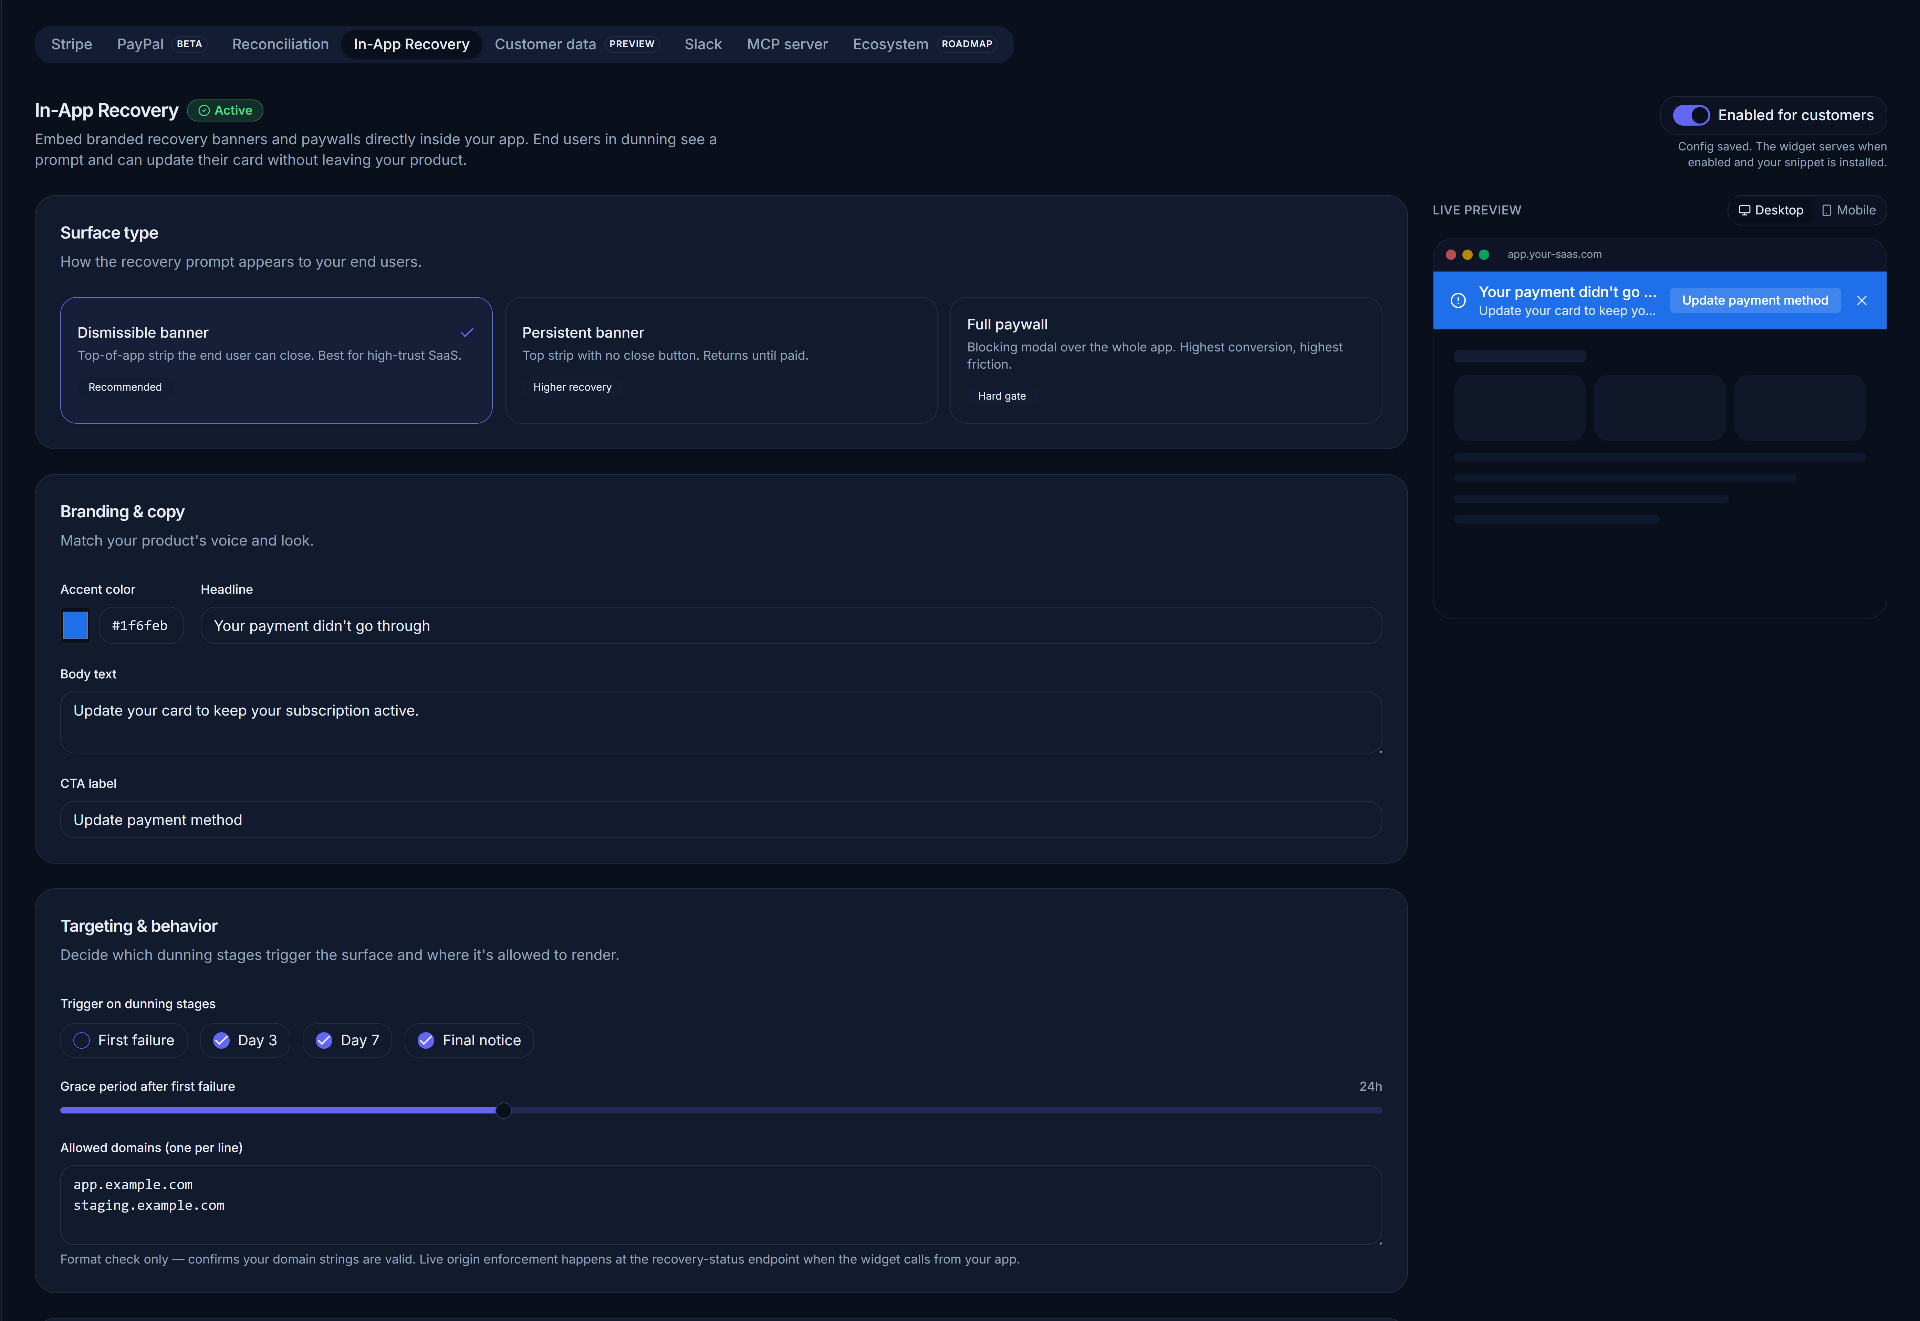Viewport: 1920px width, 1321px height.
Task: Select the In-App Recovery tab
Action: tap(411, 44)
